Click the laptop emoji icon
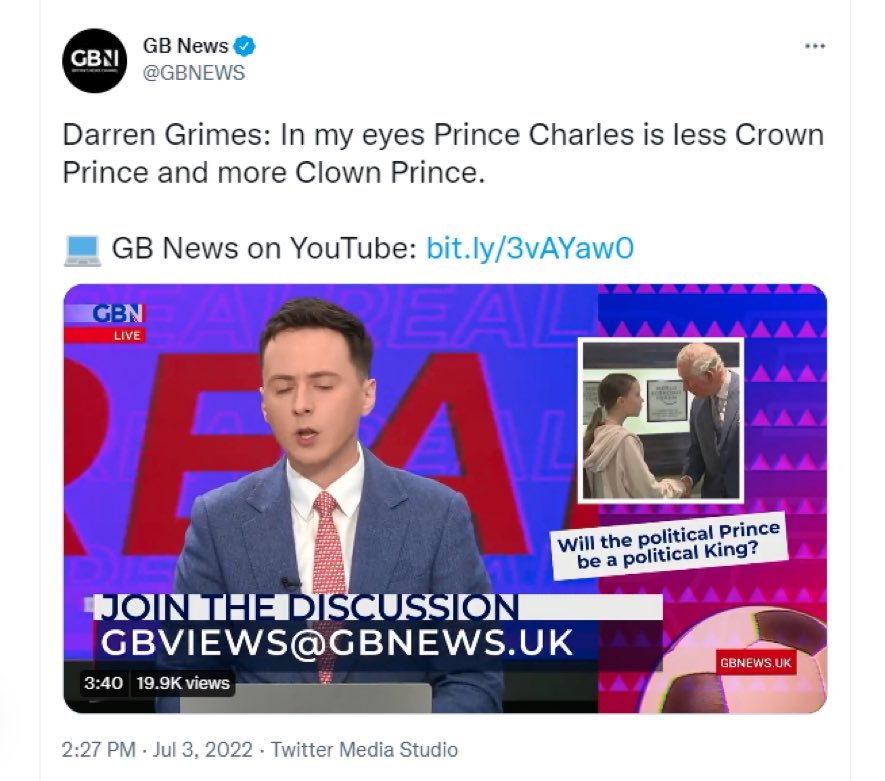Viewport: 885px width, 781px height. [82, 250]
